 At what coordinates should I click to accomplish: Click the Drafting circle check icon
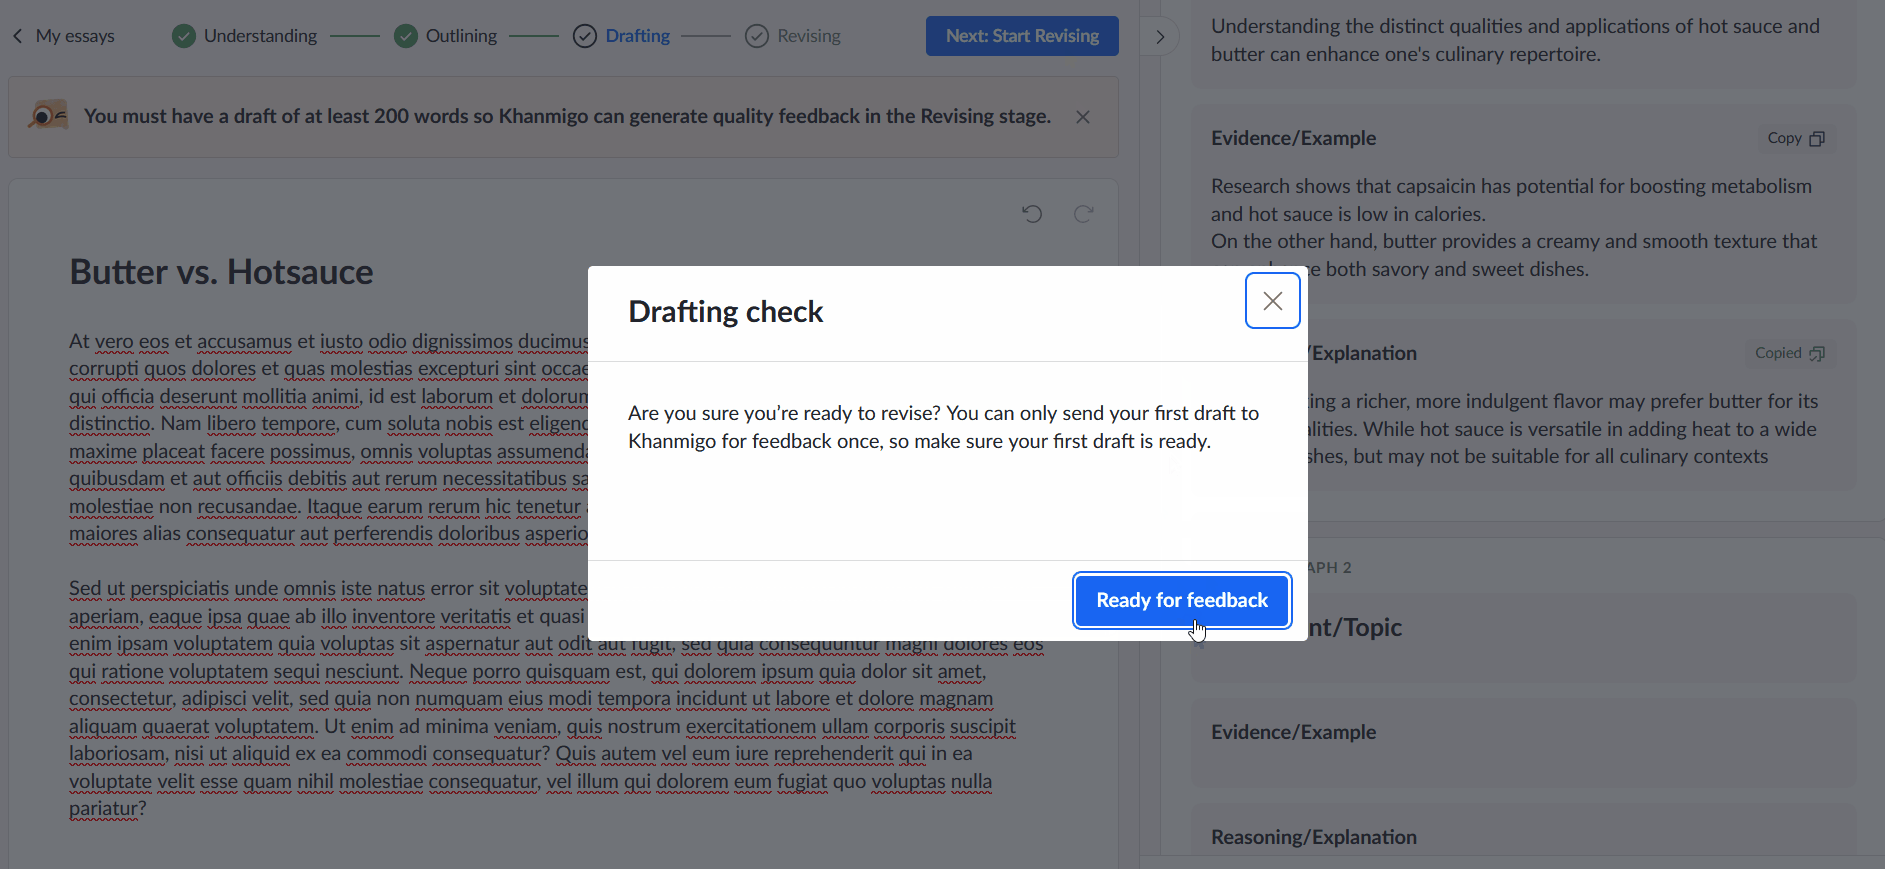click(x=585, y=36)
